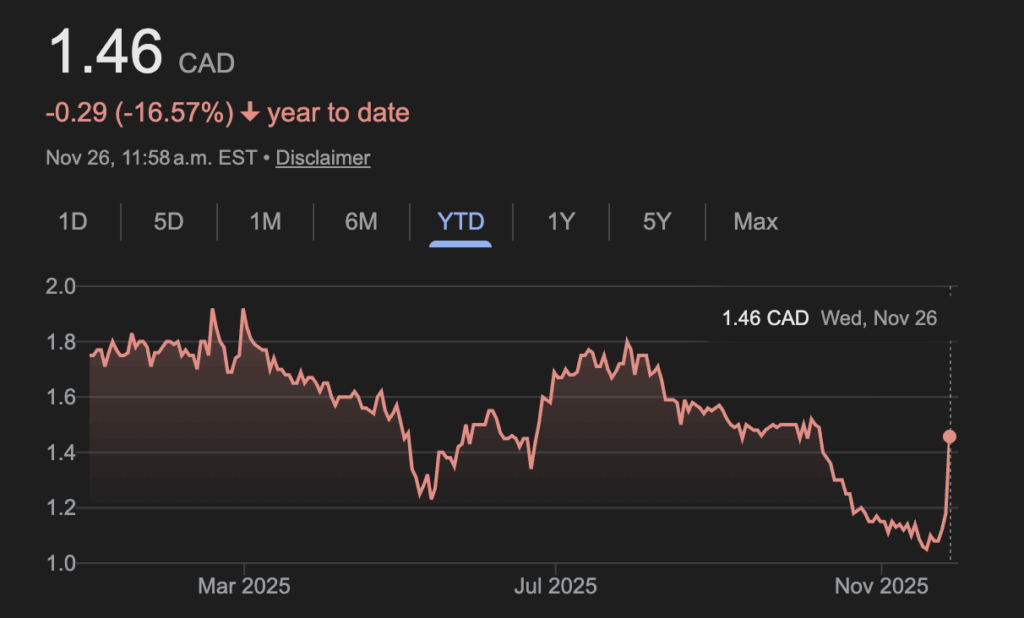Click the Mar 2025 axis label

click(245, 585)
